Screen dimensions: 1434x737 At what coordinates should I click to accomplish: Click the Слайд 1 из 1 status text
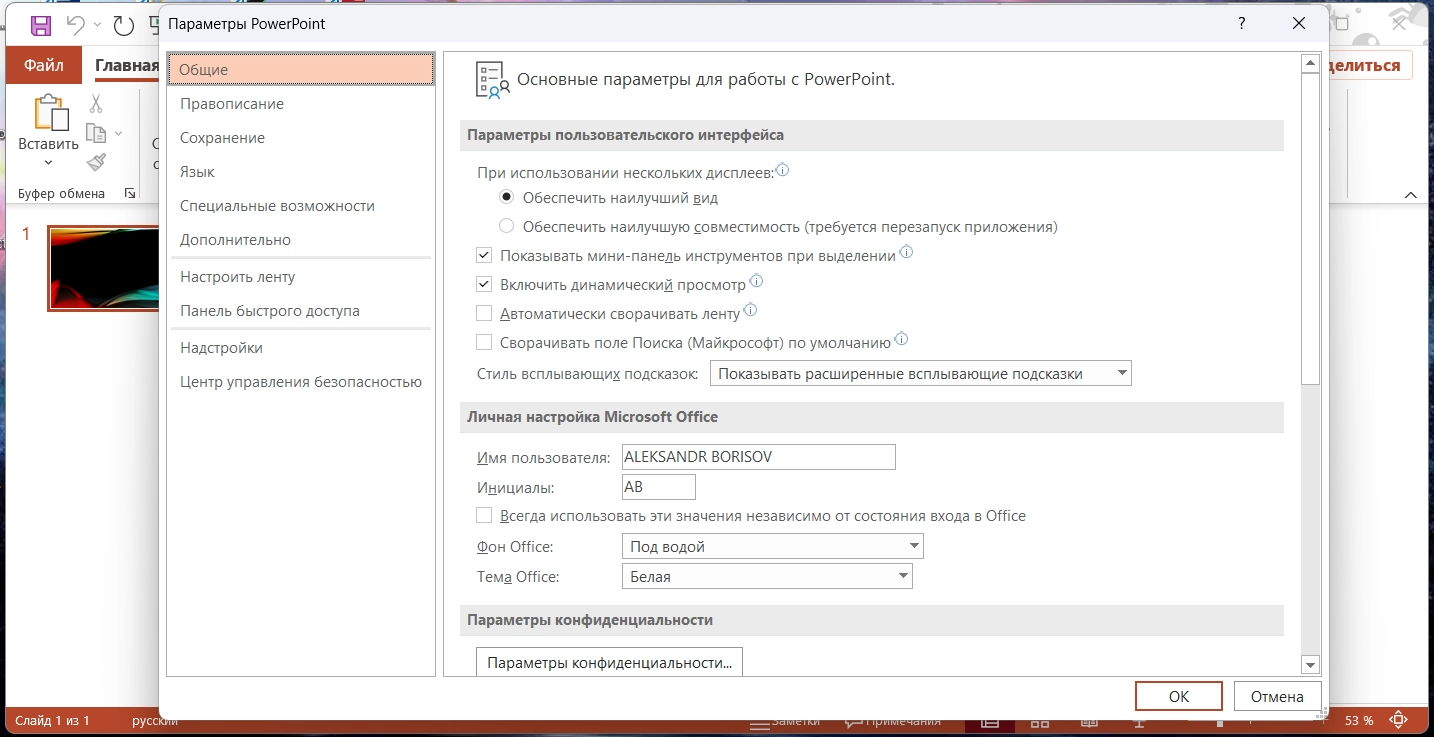click(x=52, y=720)
